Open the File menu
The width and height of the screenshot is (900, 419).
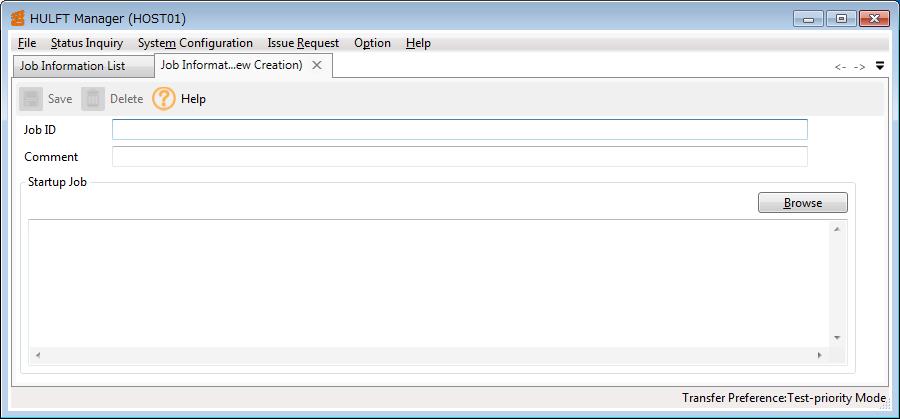tap(27, 43)
